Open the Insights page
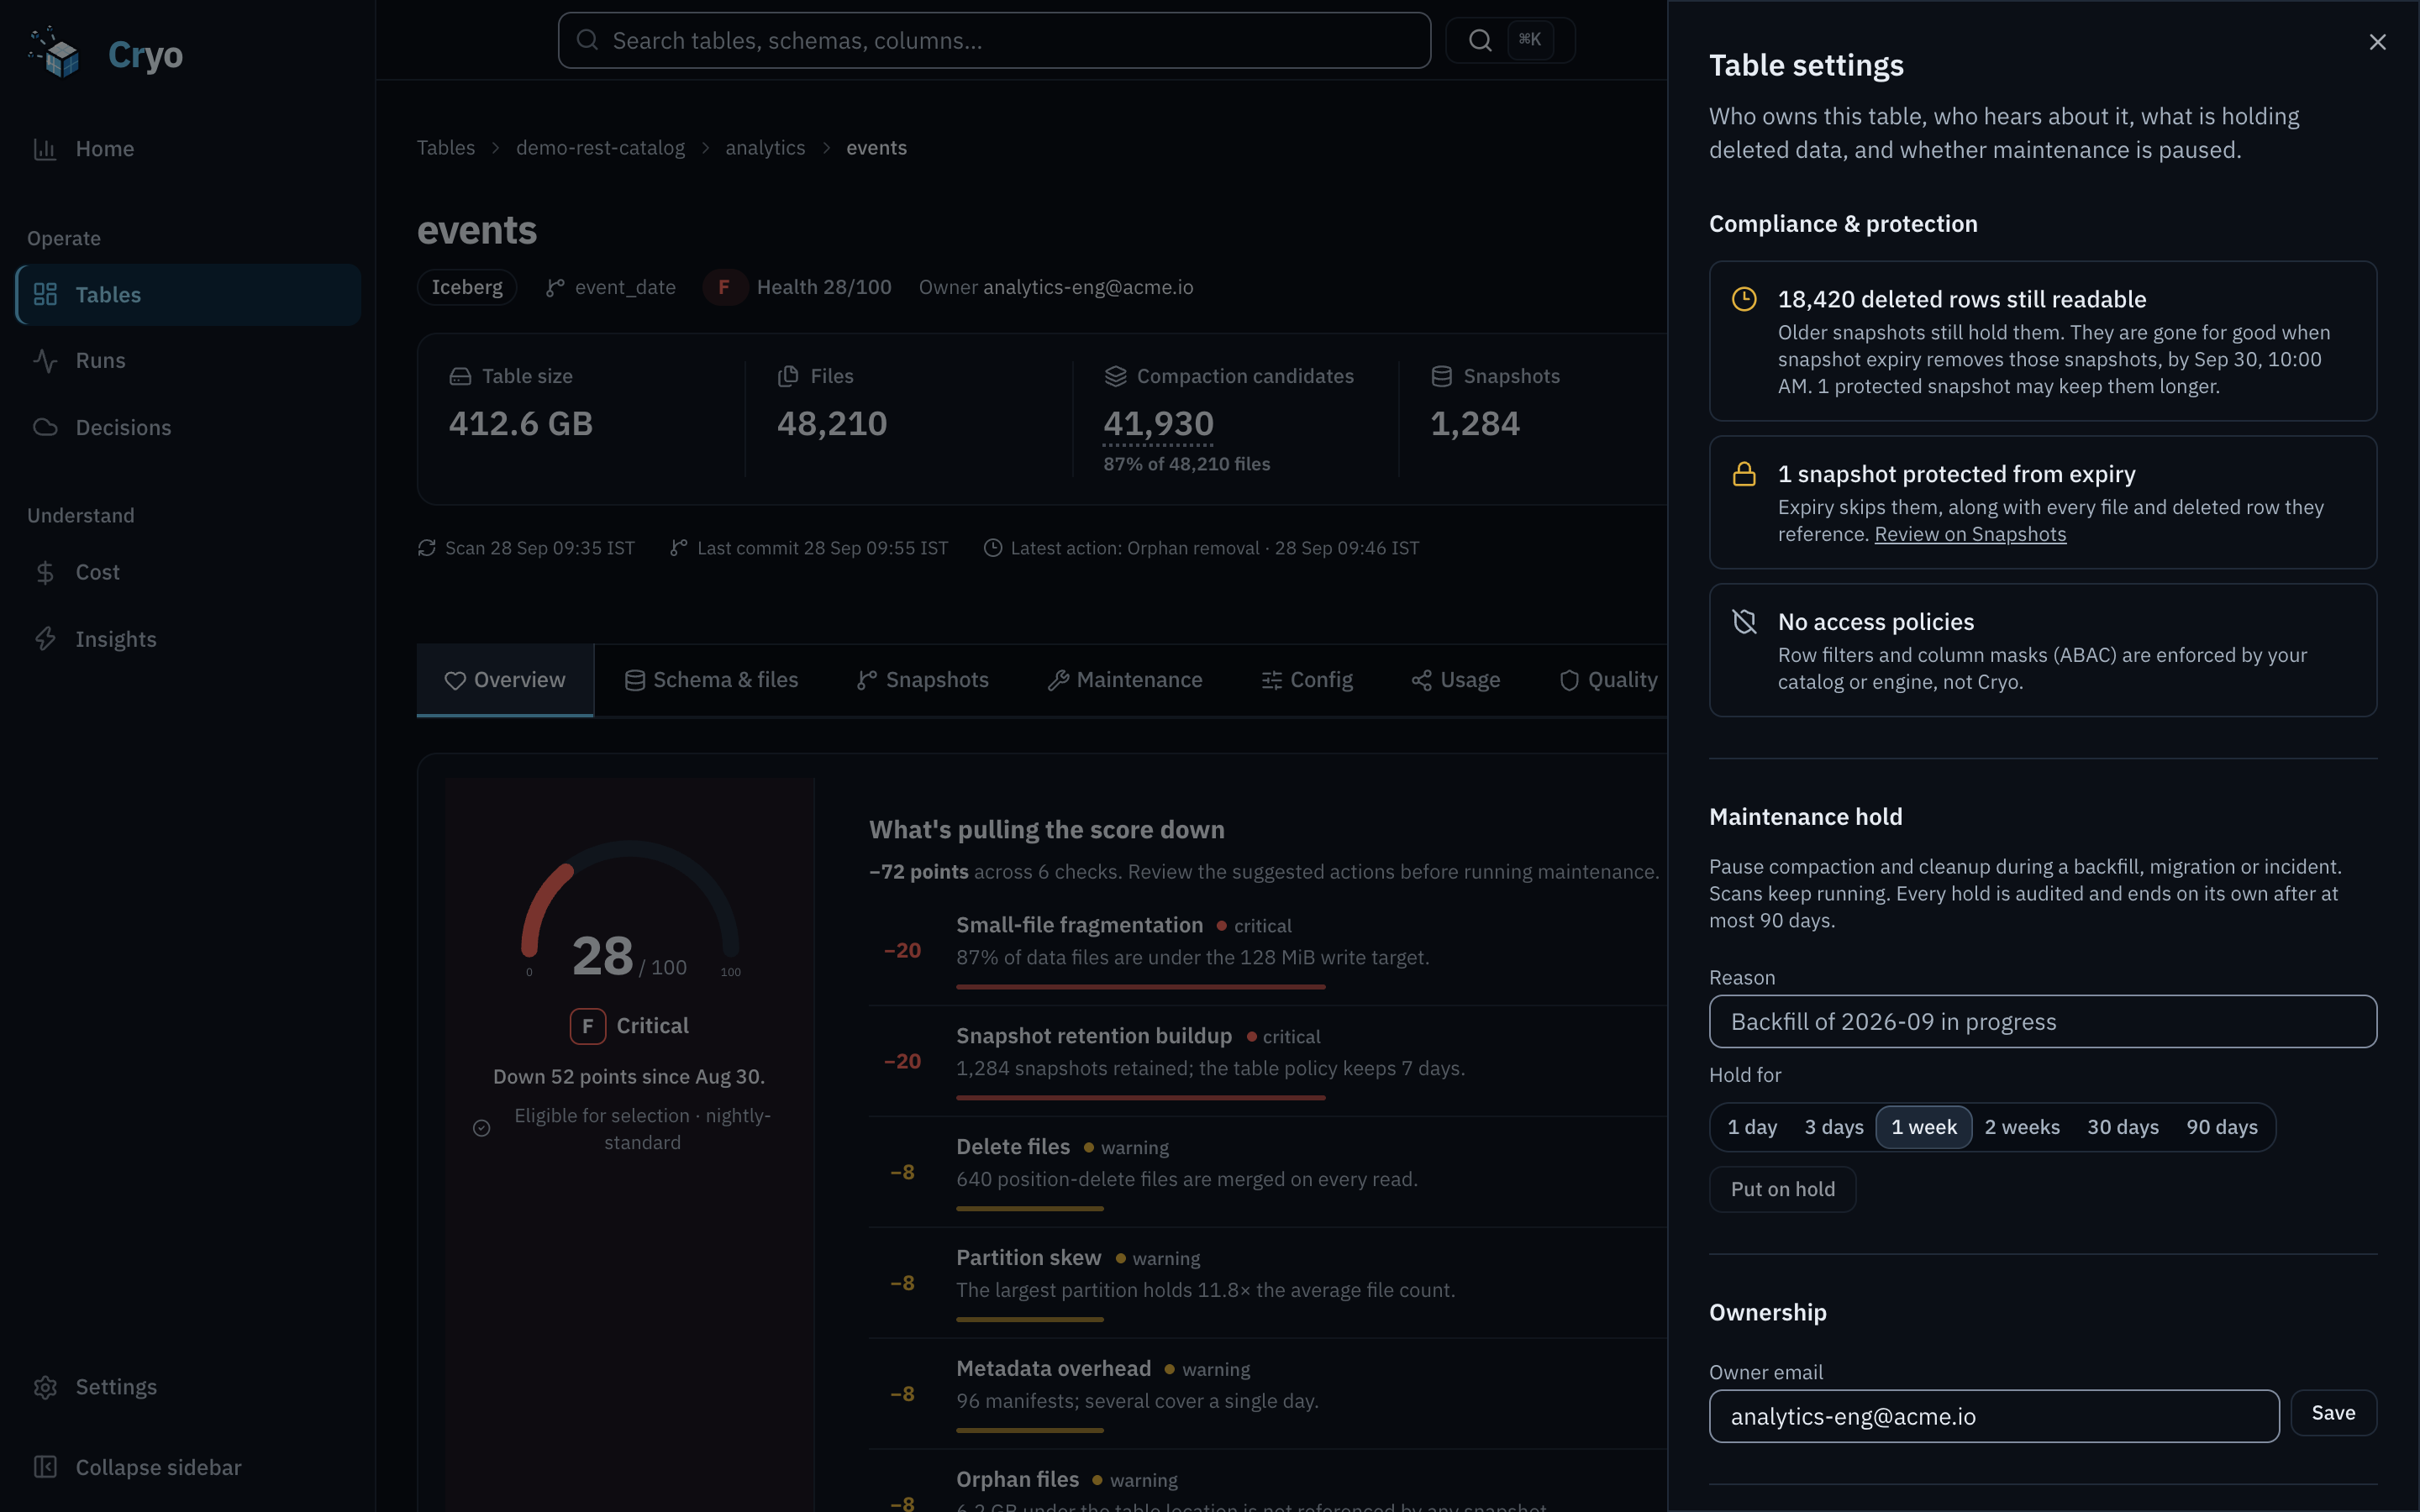This screenshot has width=2420, height=1512. [x=188, y=639]
